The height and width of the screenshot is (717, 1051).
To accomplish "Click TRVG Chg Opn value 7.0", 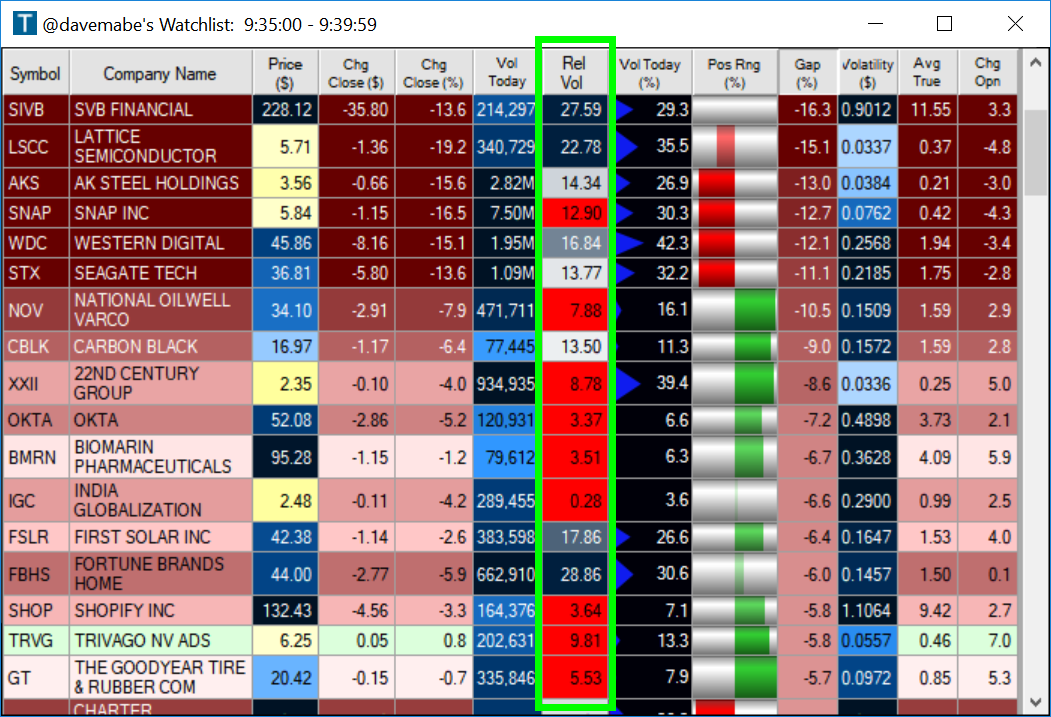I will [x=988, y=641].
